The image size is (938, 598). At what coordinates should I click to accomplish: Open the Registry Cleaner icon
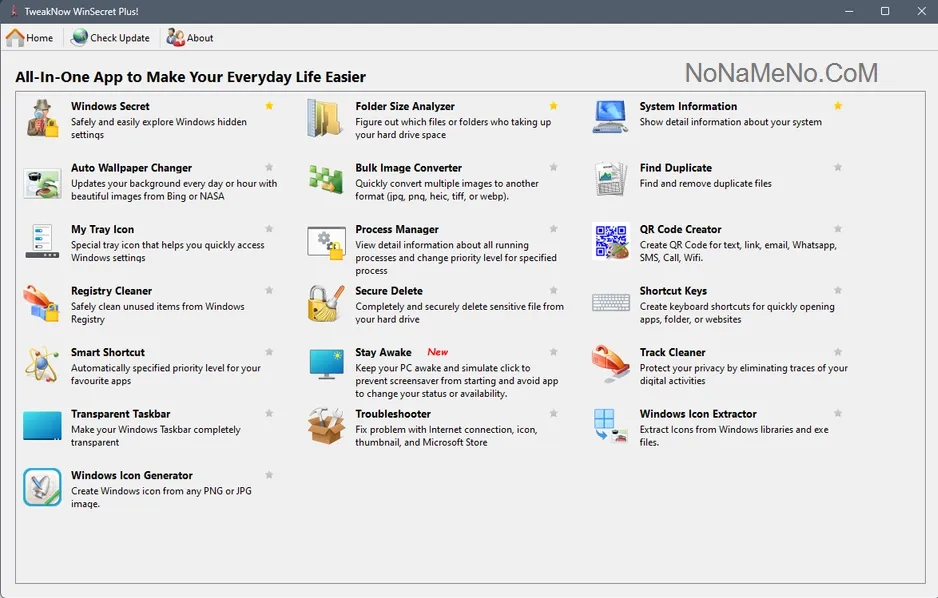42,303
